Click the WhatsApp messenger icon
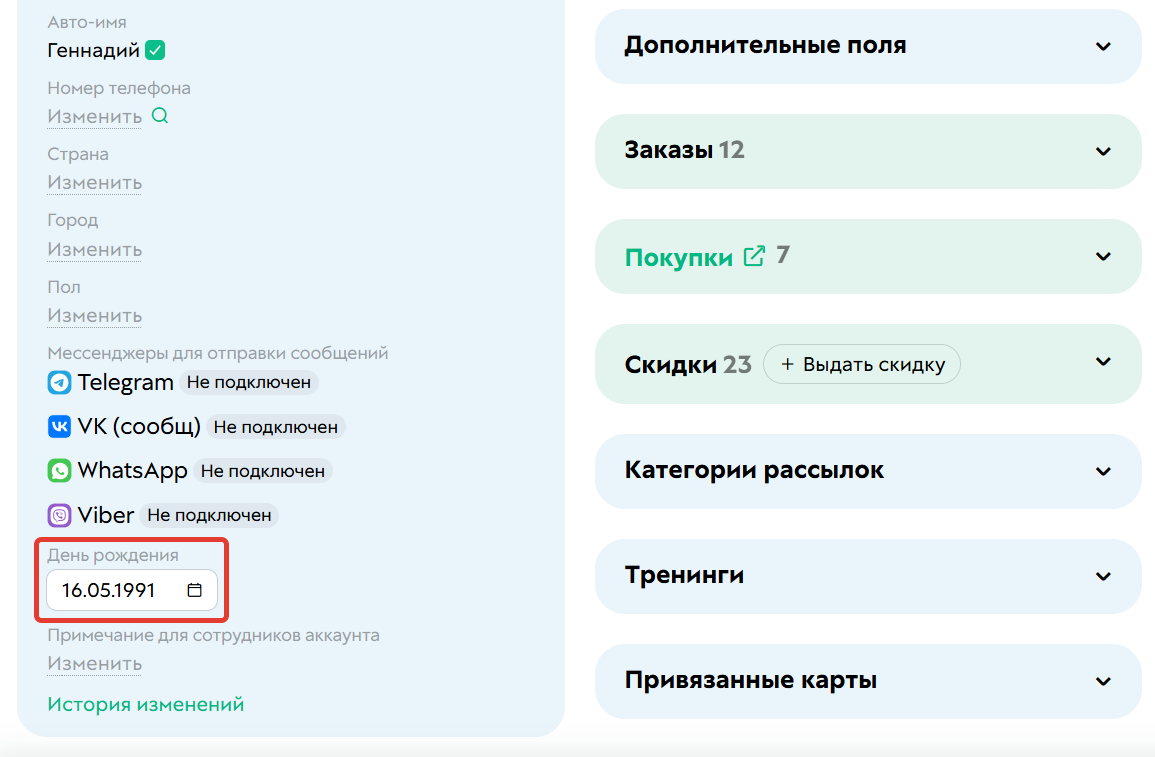This screenshot has width=1155, height=757. 57,470
